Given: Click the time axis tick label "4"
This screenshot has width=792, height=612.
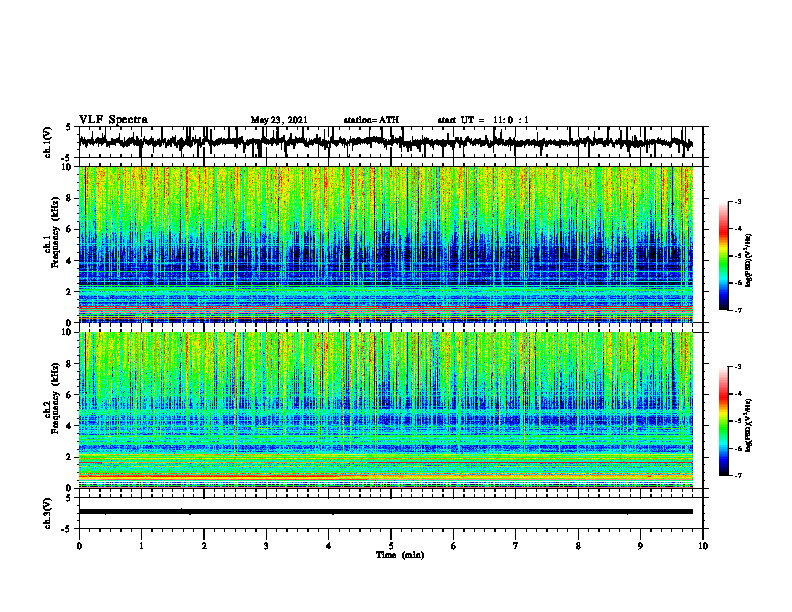Looking at the screenshot, I should click(329, 546).
